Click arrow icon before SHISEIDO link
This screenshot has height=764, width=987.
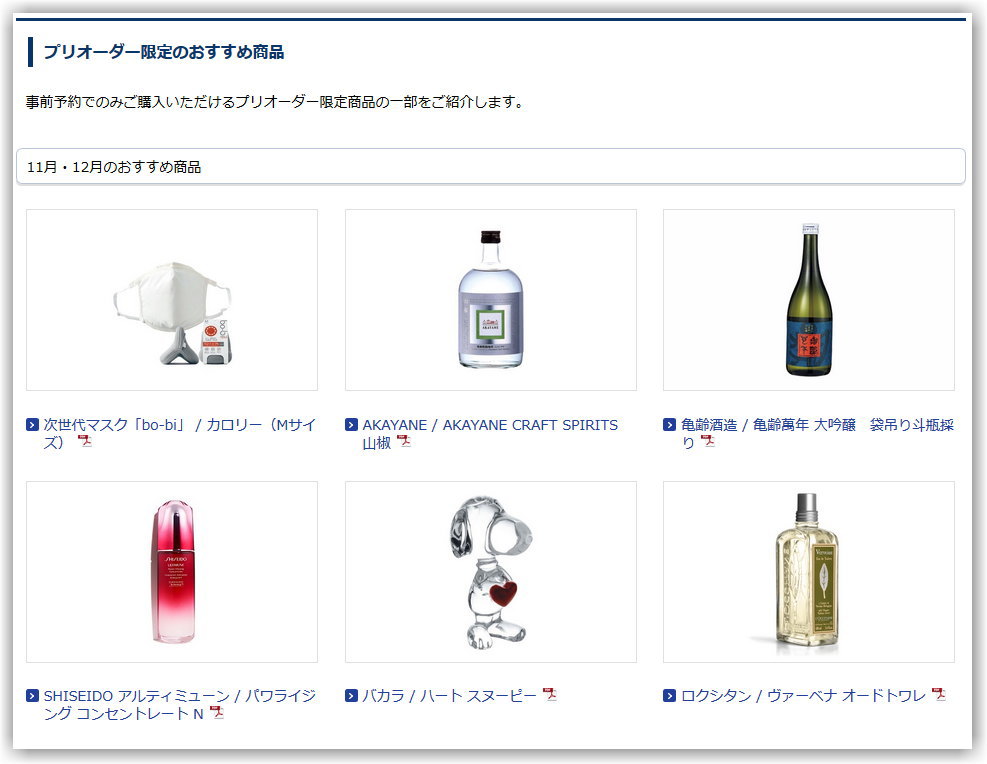click(x=33, y=695)
